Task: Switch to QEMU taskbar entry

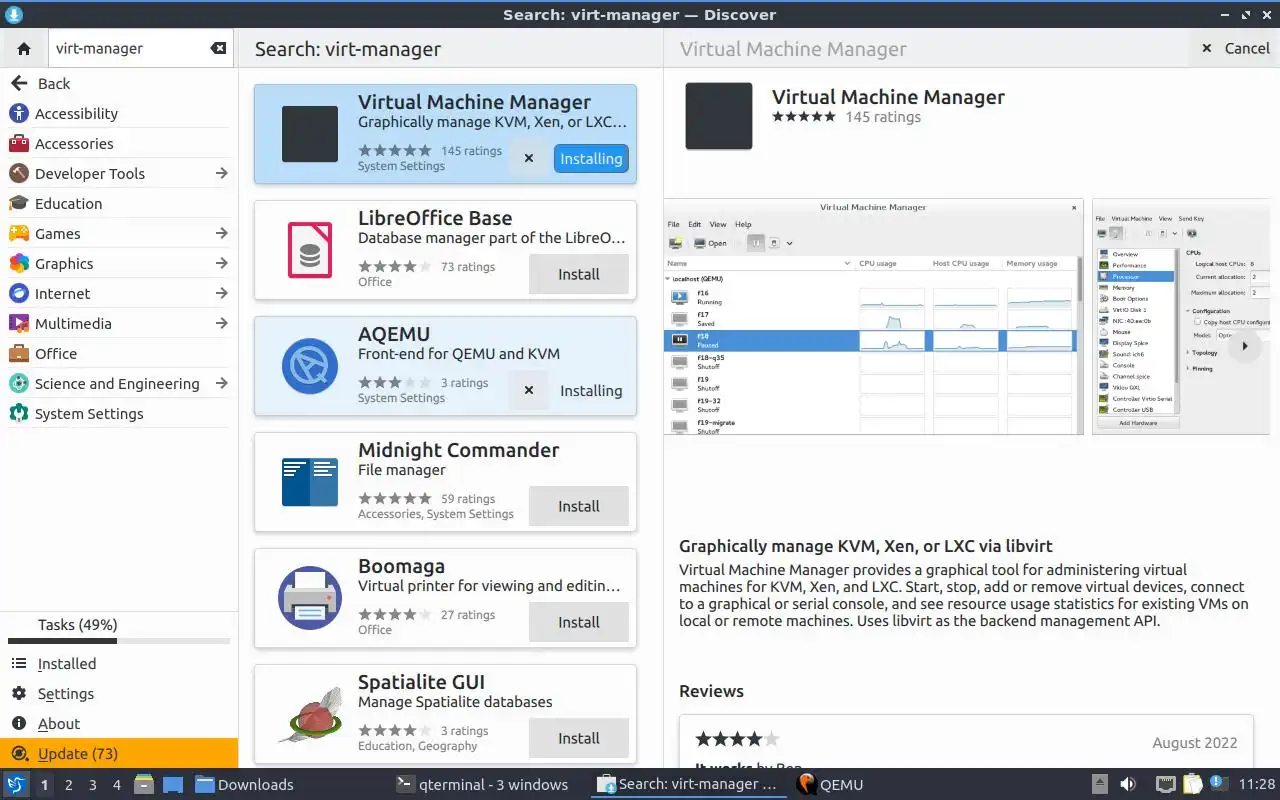Action: coord(830,785)
